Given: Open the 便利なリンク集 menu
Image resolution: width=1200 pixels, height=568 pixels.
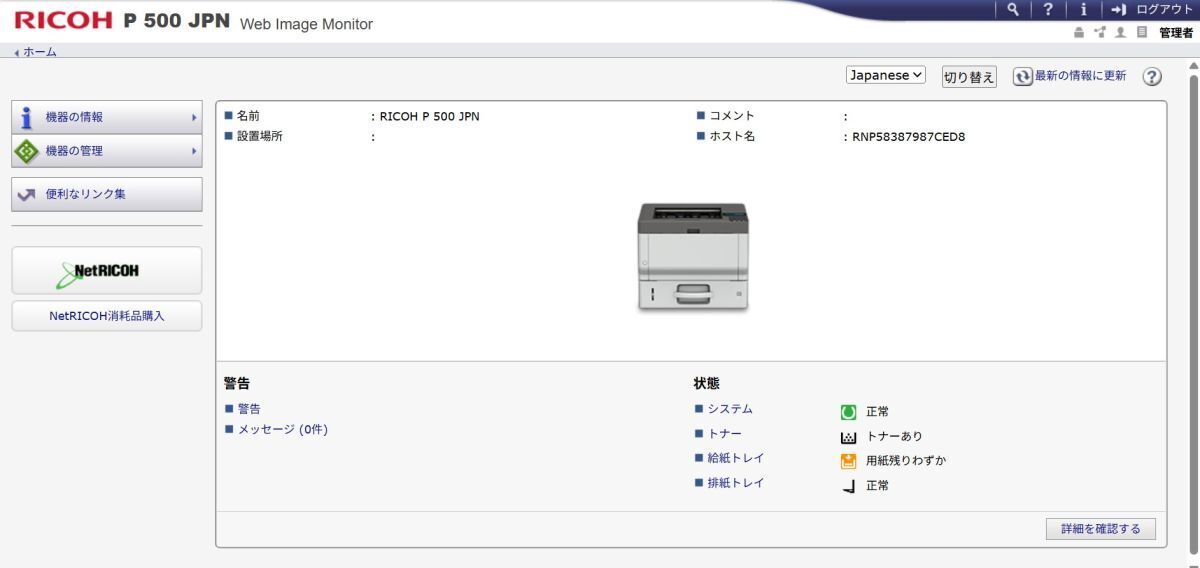Looking at the screenshot, I should pos(106,194).
